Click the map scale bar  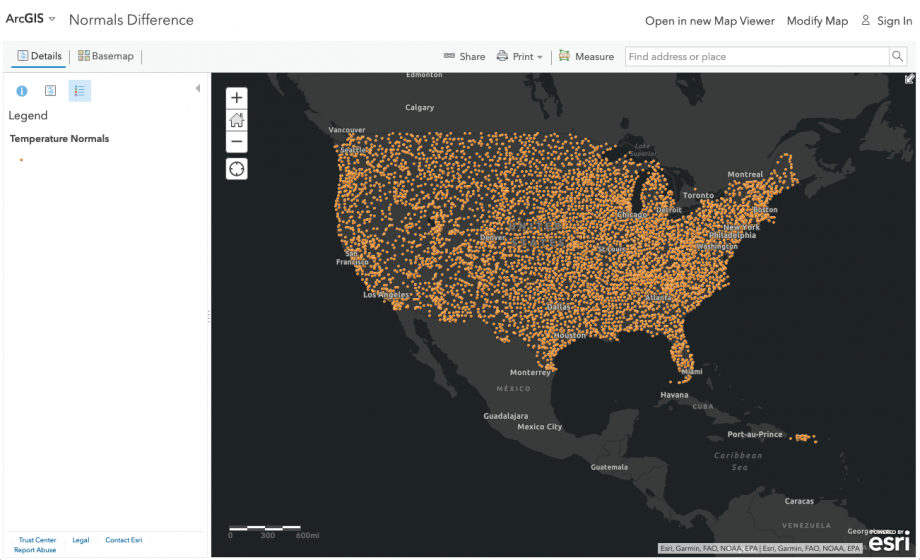[x=273, y=532]
